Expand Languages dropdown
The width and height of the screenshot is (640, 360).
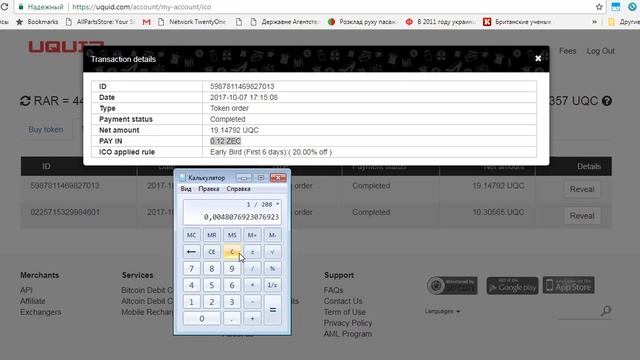point(442,311)
